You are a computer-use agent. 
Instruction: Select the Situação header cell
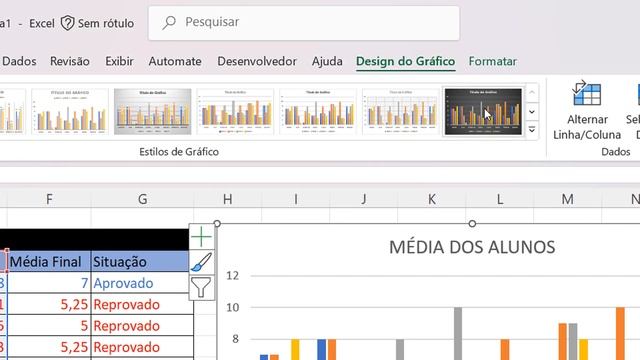pos(140,261)
